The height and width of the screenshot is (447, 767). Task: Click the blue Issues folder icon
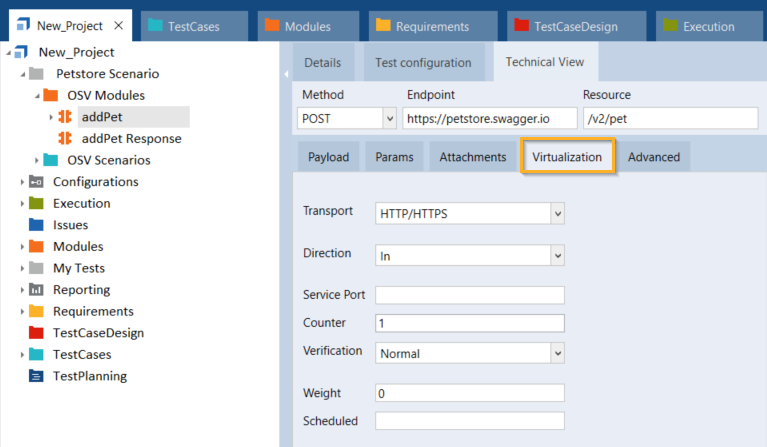coord(37,225)
